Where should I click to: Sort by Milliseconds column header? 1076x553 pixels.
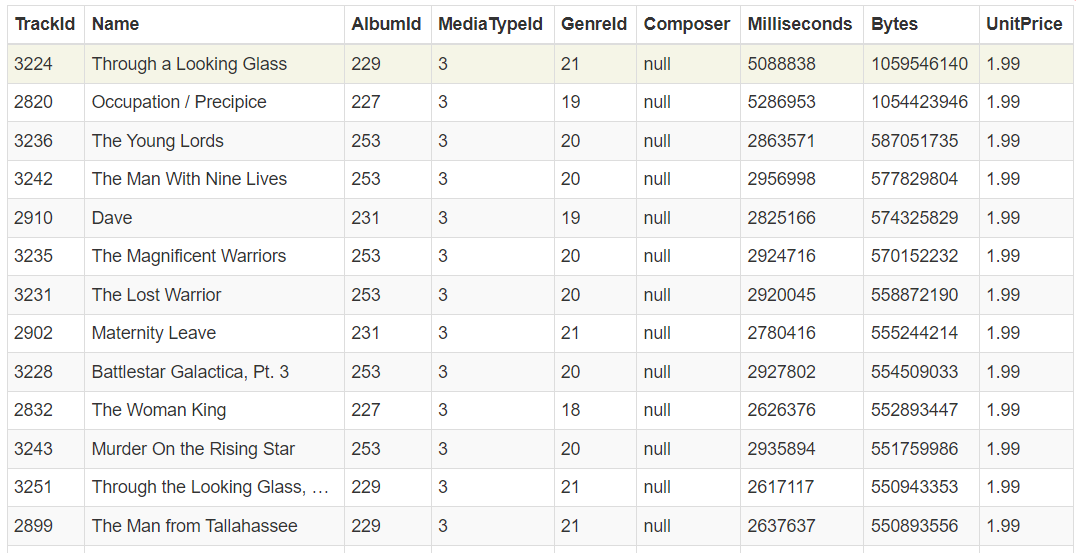(x=800, y=24)
